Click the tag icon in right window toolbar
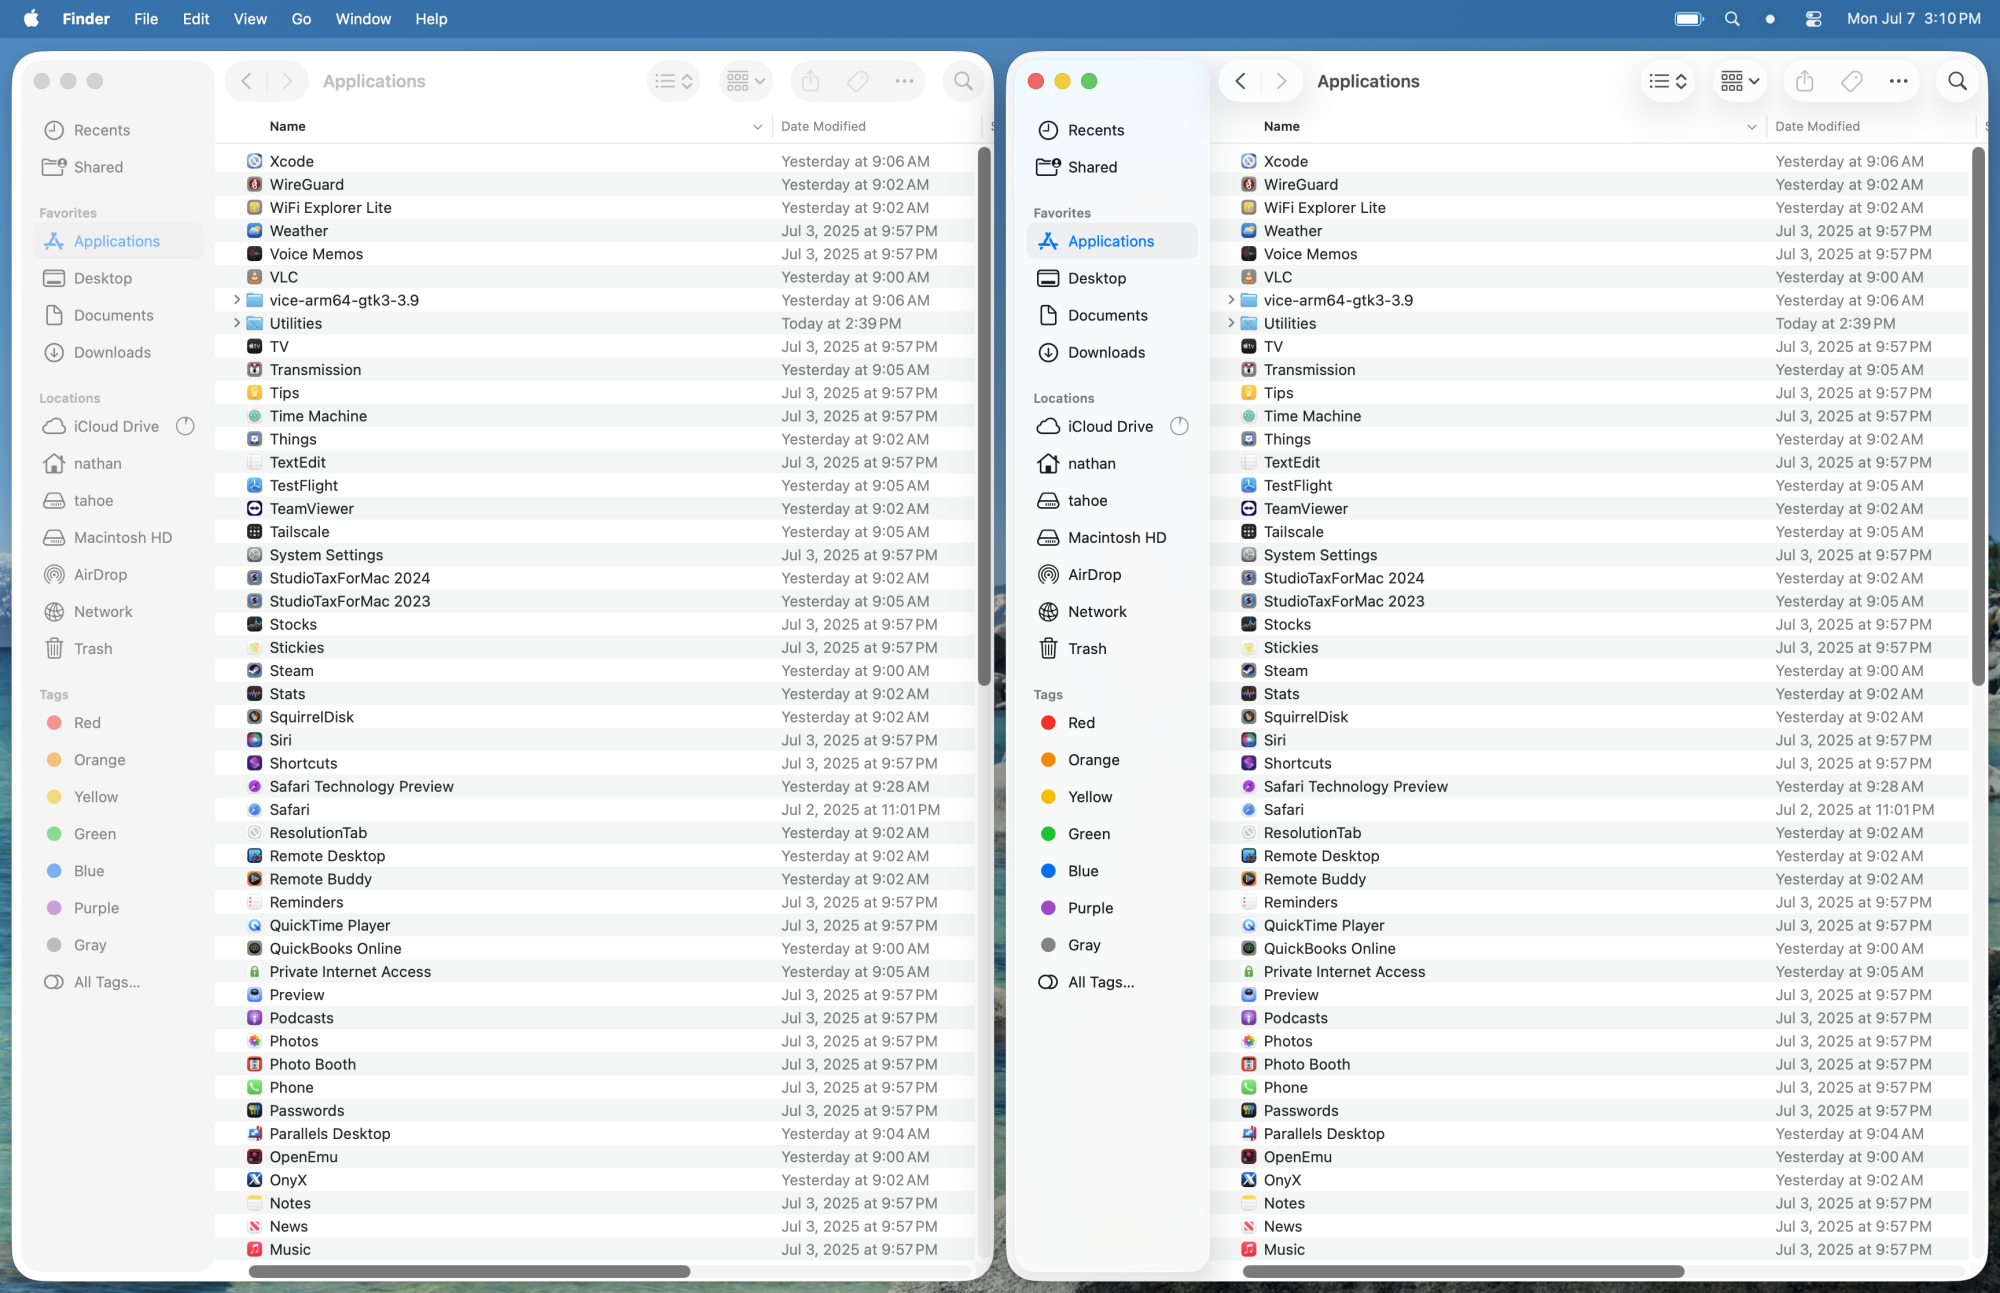Screen dimensions: 2000x1293 point(1851,81)
